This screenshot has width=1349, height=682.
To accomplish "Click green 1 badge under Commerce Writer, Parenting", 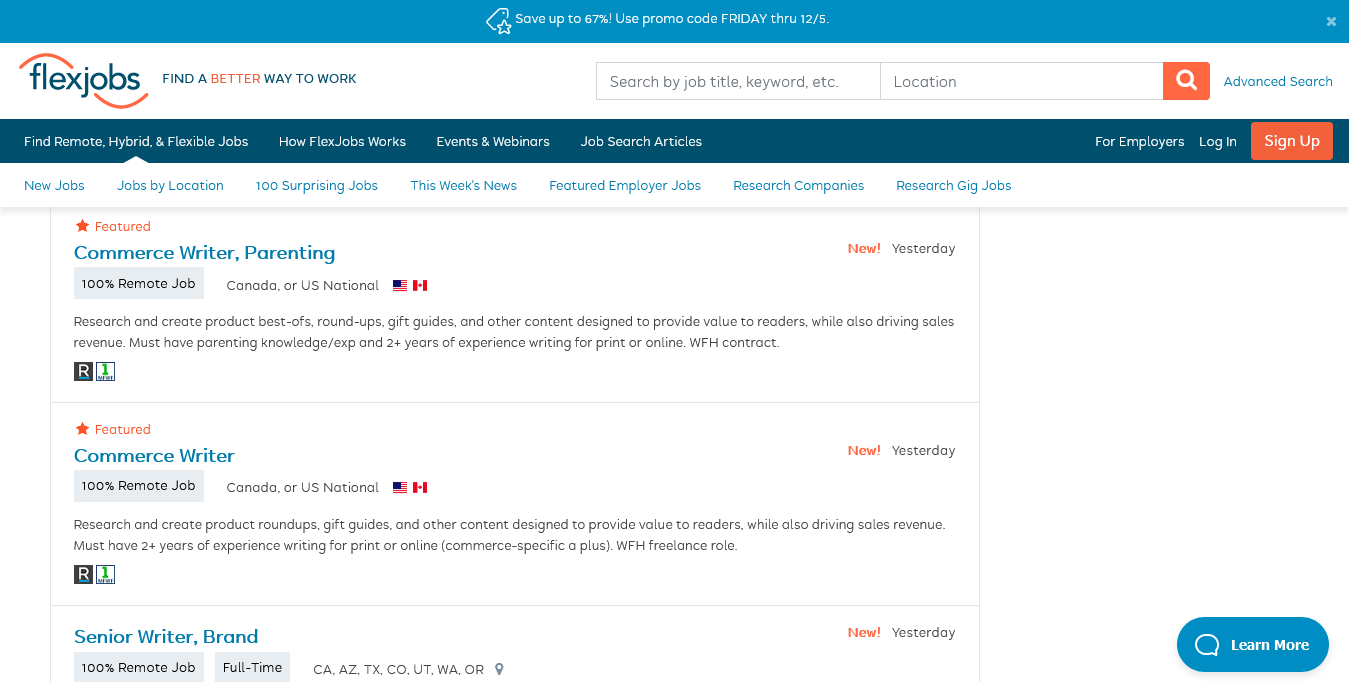I will tap(105, 372).
